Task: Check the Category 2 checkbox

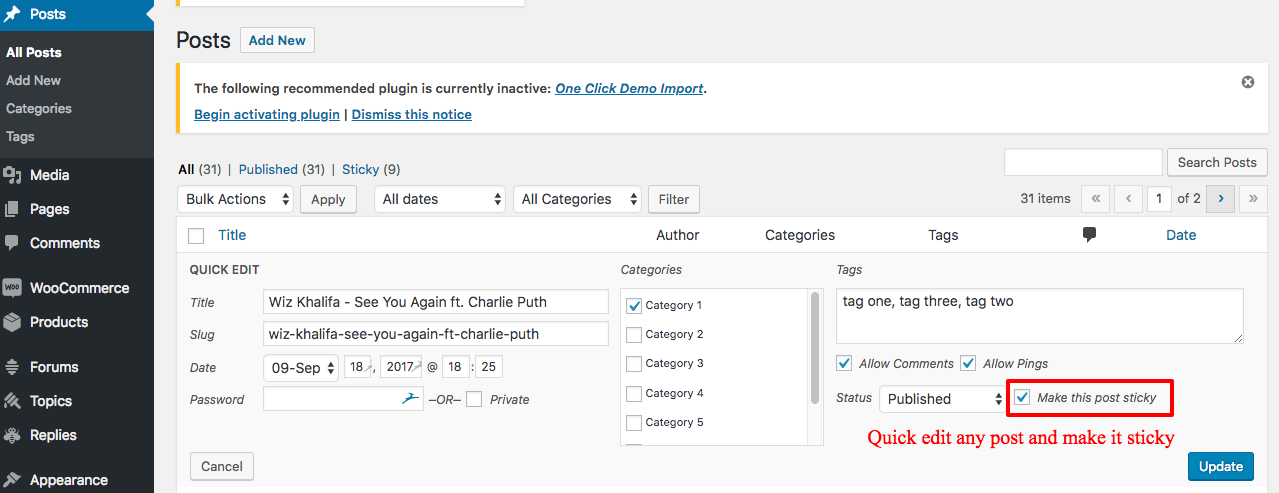Action: click(x=633, y=334)
